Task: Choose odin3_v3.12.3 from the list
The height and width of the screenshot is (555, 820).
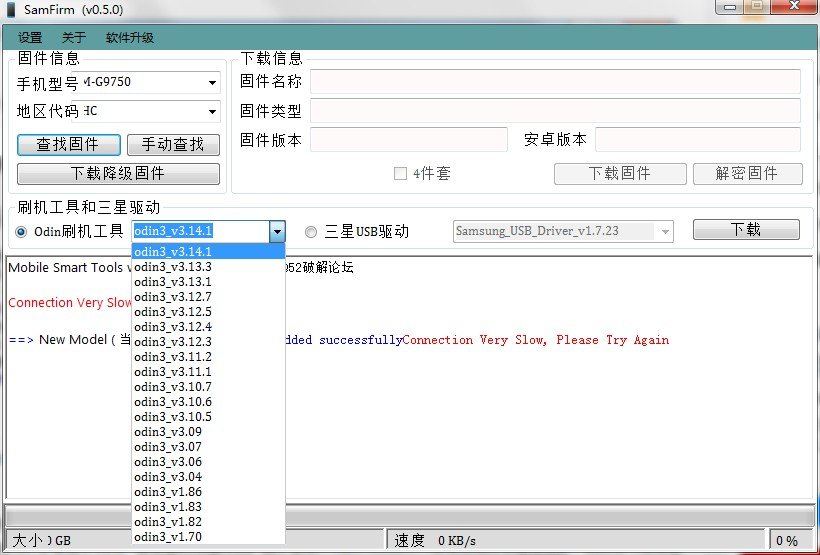Action: pyautogui.click(x=208, y=342)
